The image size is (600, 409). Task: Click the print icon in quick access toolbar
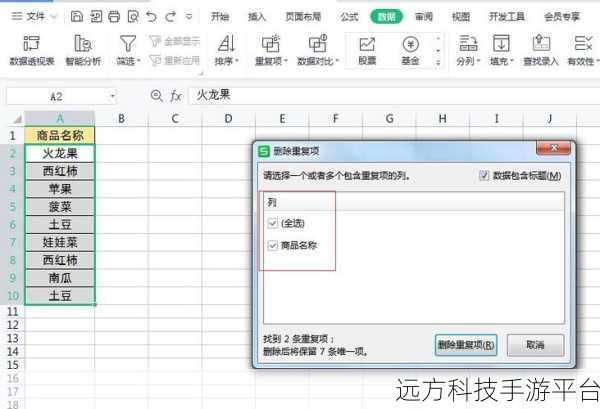pos(114,16)
